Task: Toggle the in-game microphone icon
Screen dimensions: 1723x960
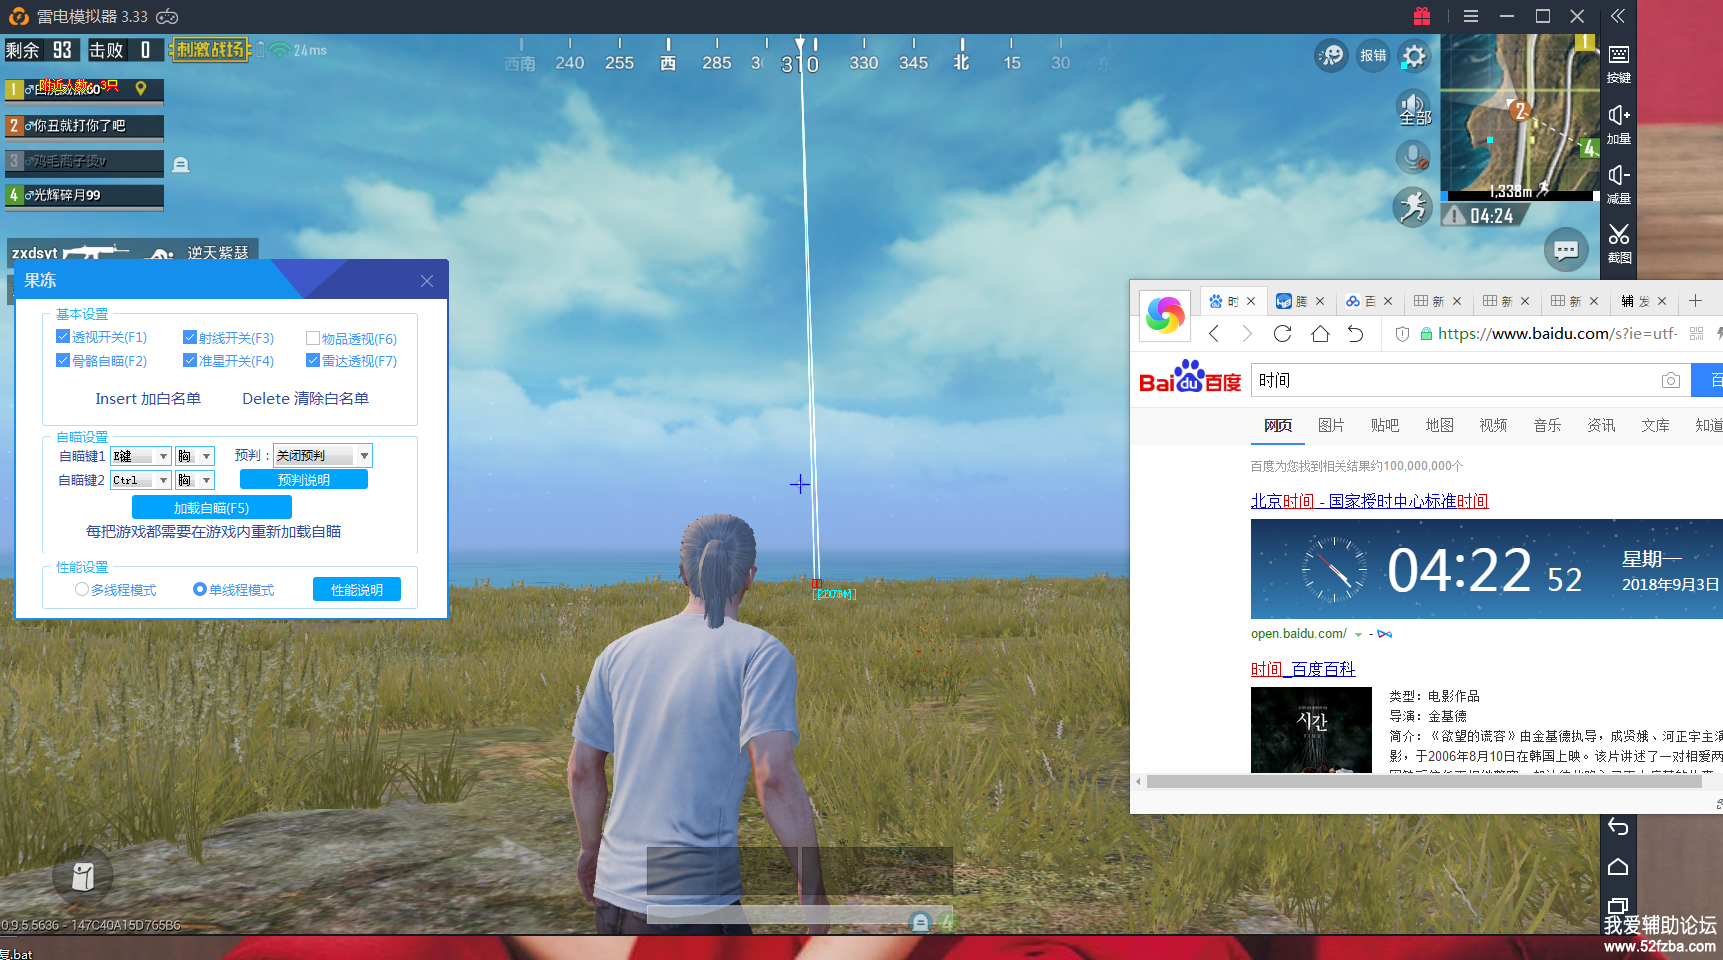Action: [x=1413, y=157]
